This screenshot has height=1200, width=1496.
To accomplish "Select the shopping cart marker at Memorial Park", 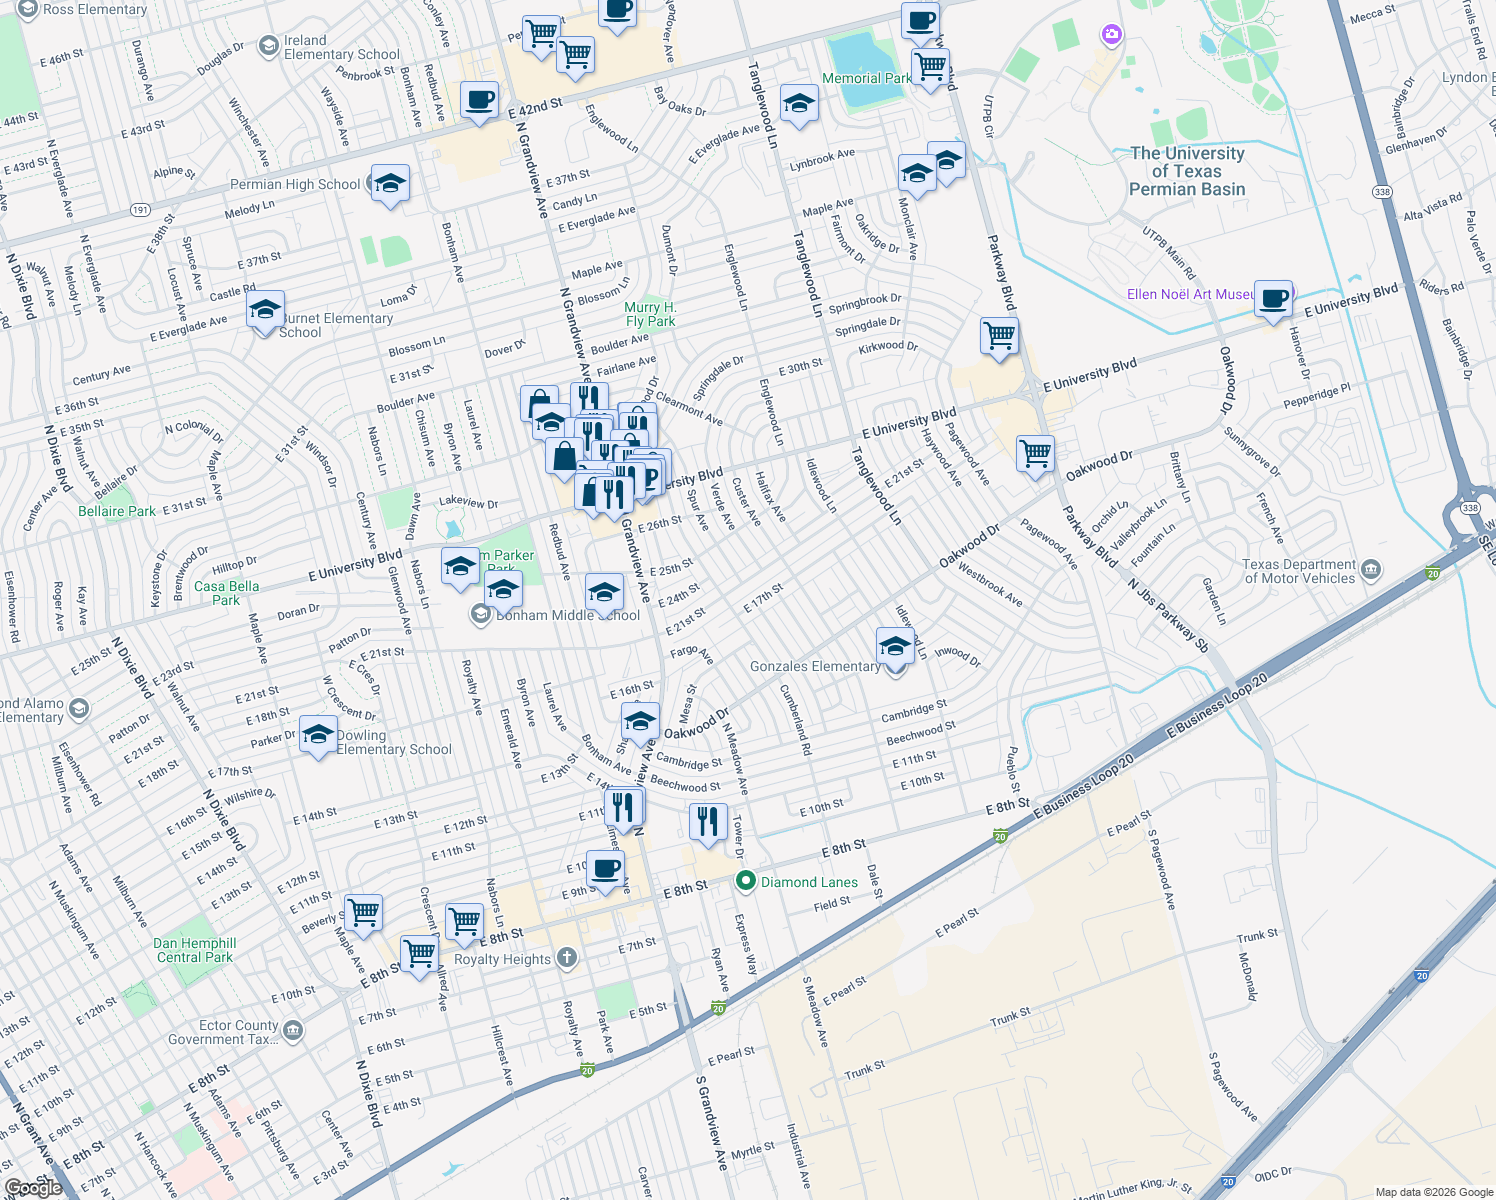I will tap(929, 68).
